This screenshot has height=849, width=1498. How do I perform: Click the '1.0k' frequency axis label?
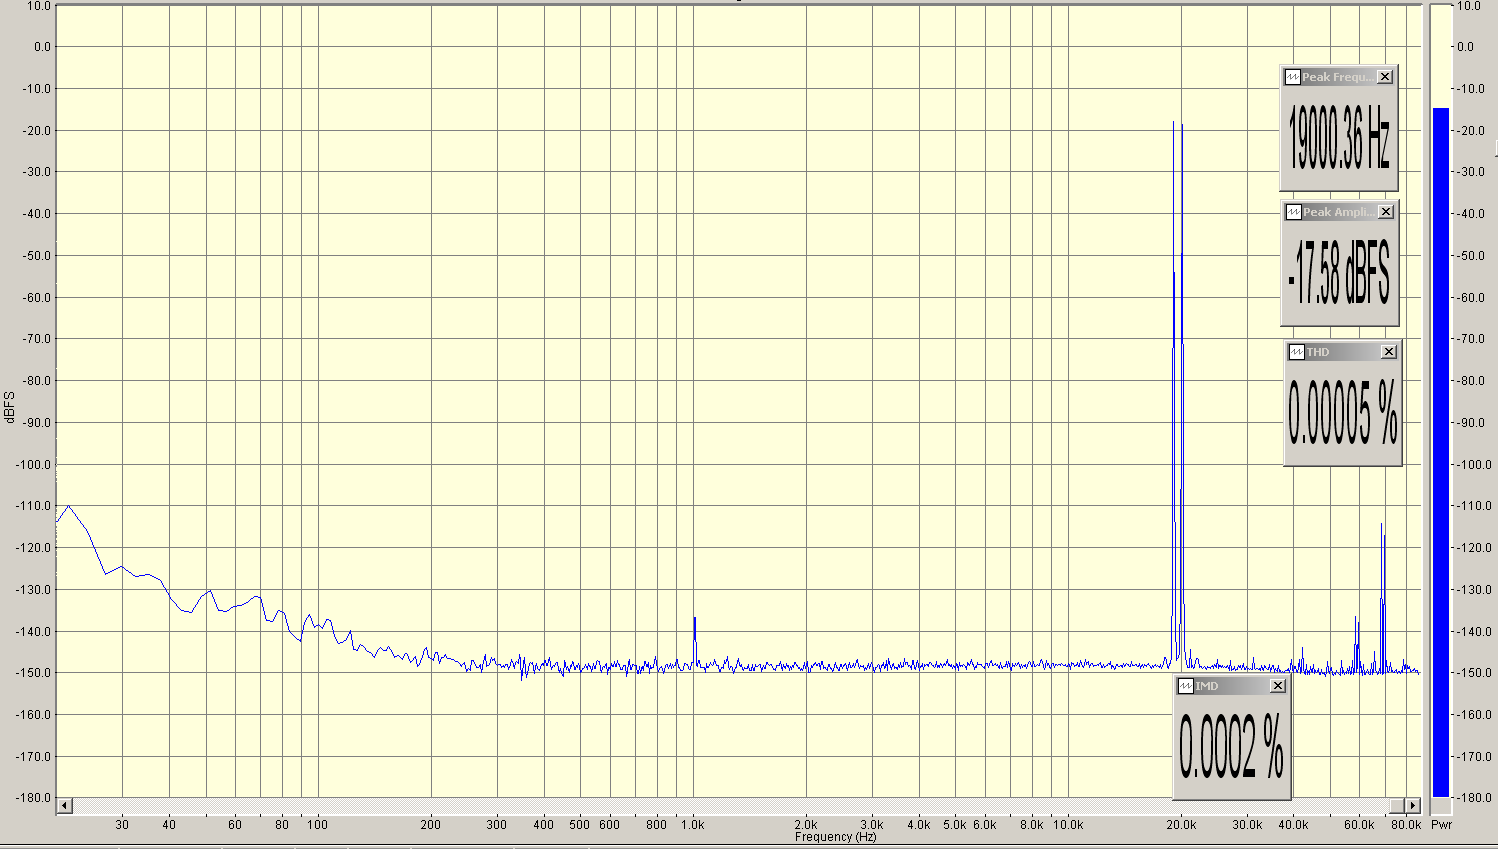point(692,825)
